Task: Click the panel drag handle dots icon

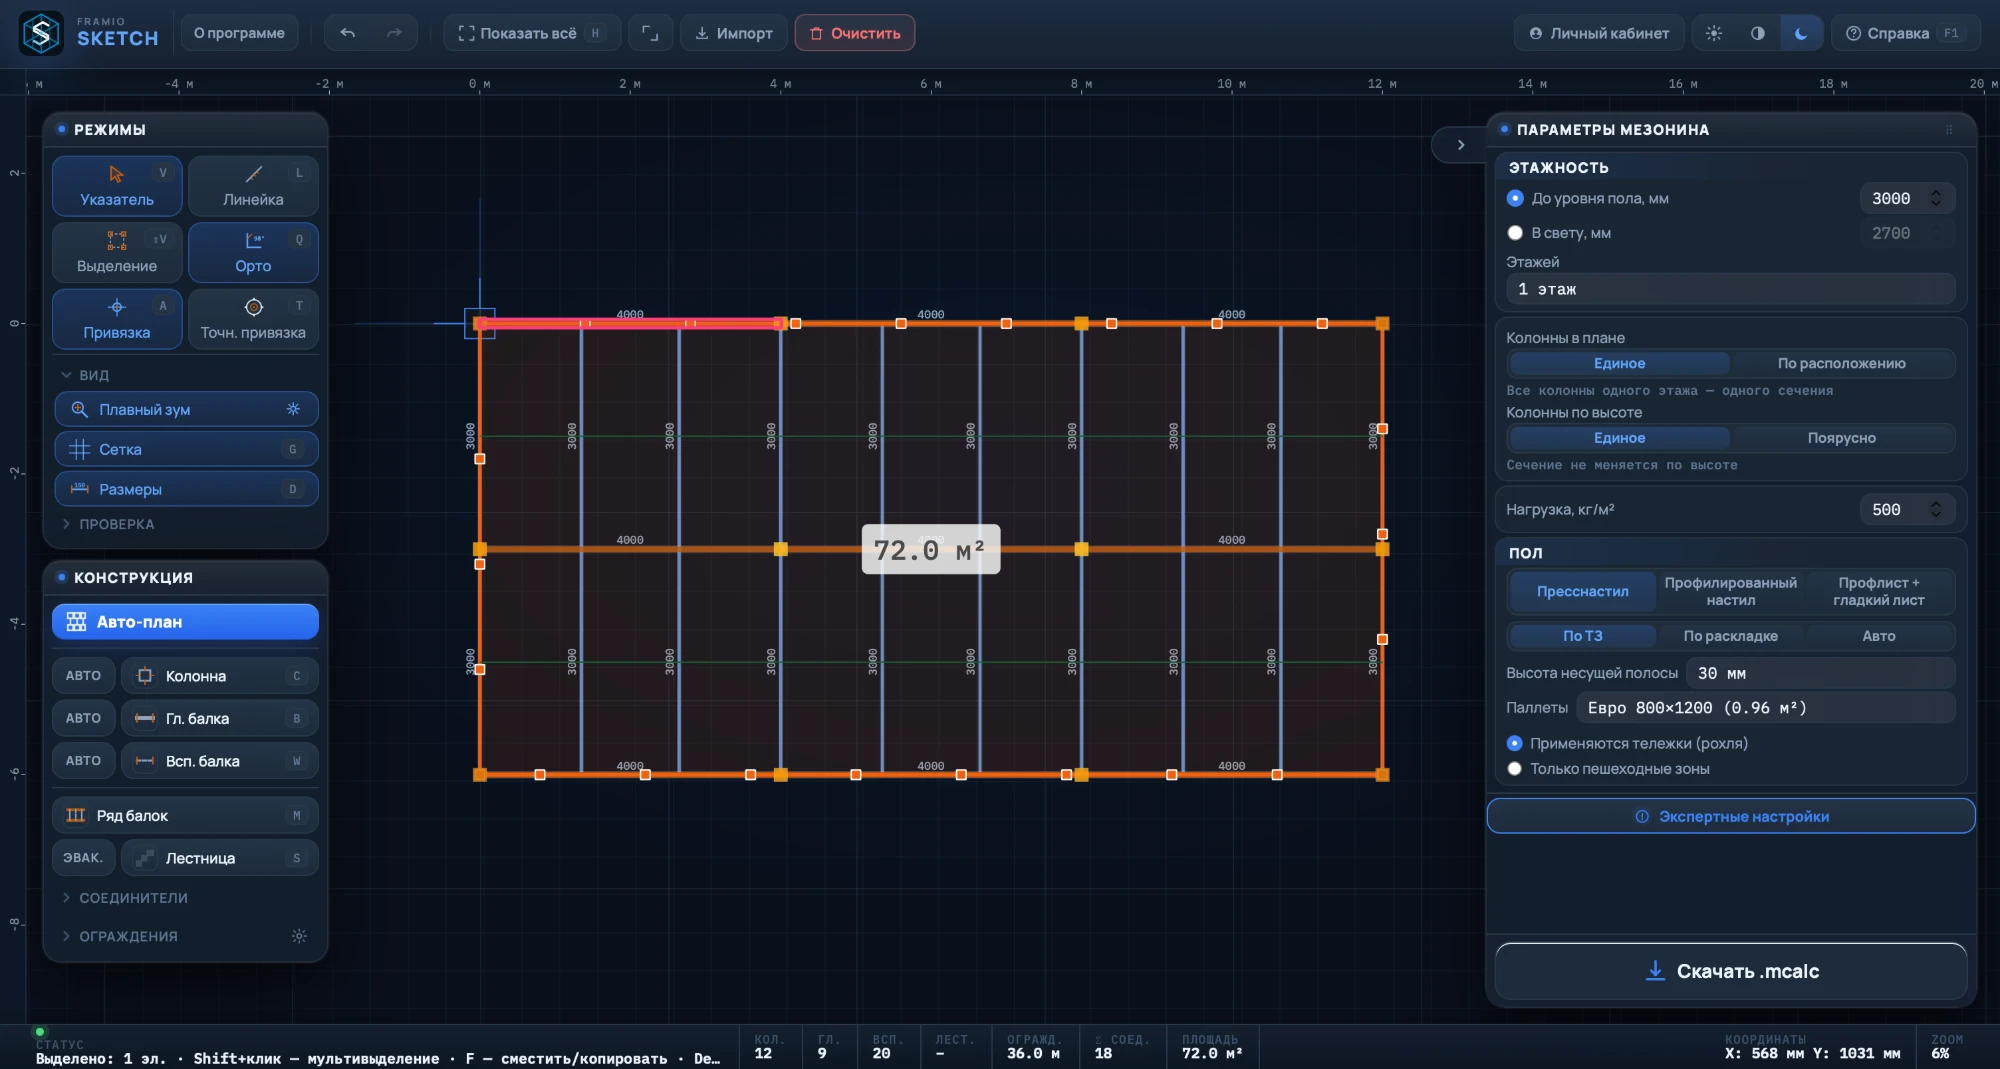Action: [x=1948, y=130]
